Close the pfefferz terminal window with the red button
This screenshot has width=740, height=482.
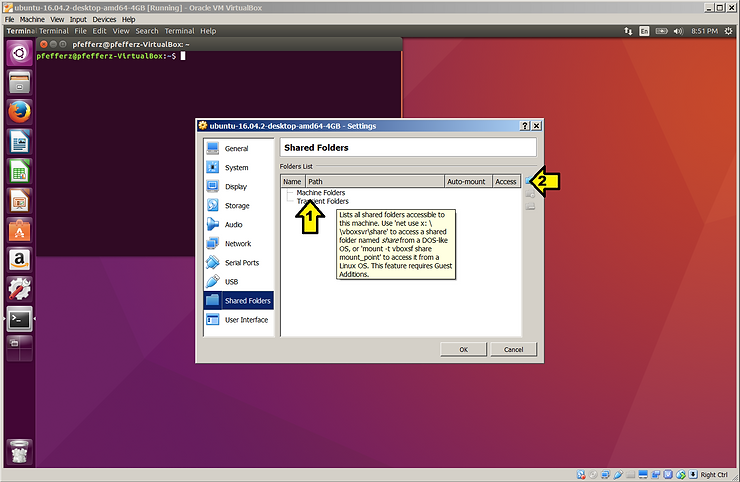point(43,44)
